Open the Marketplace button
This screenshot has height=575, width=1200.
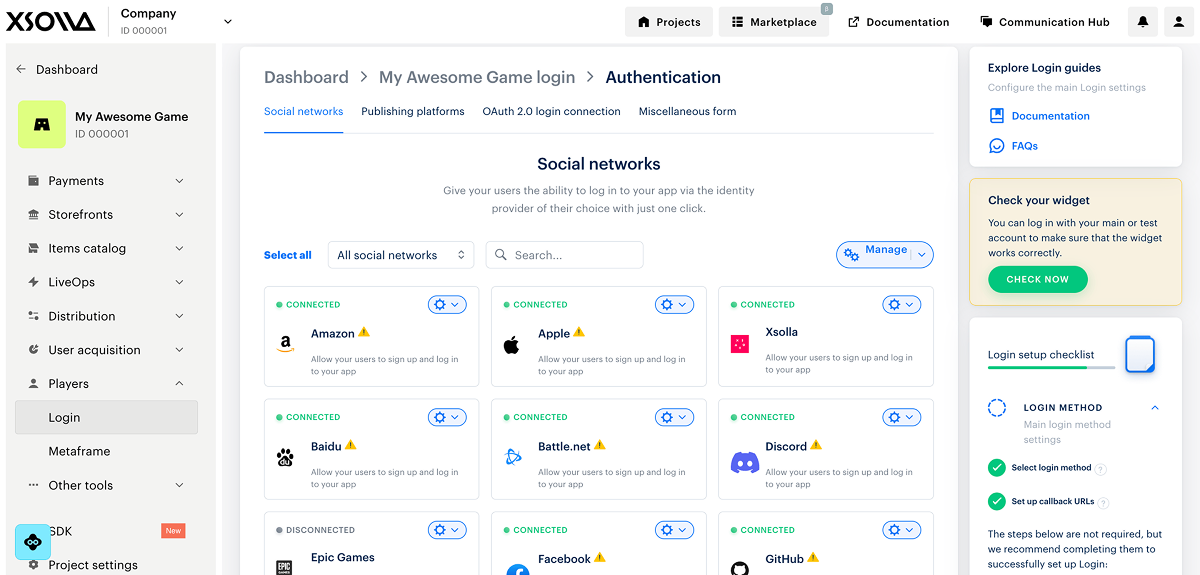point(774,22)
